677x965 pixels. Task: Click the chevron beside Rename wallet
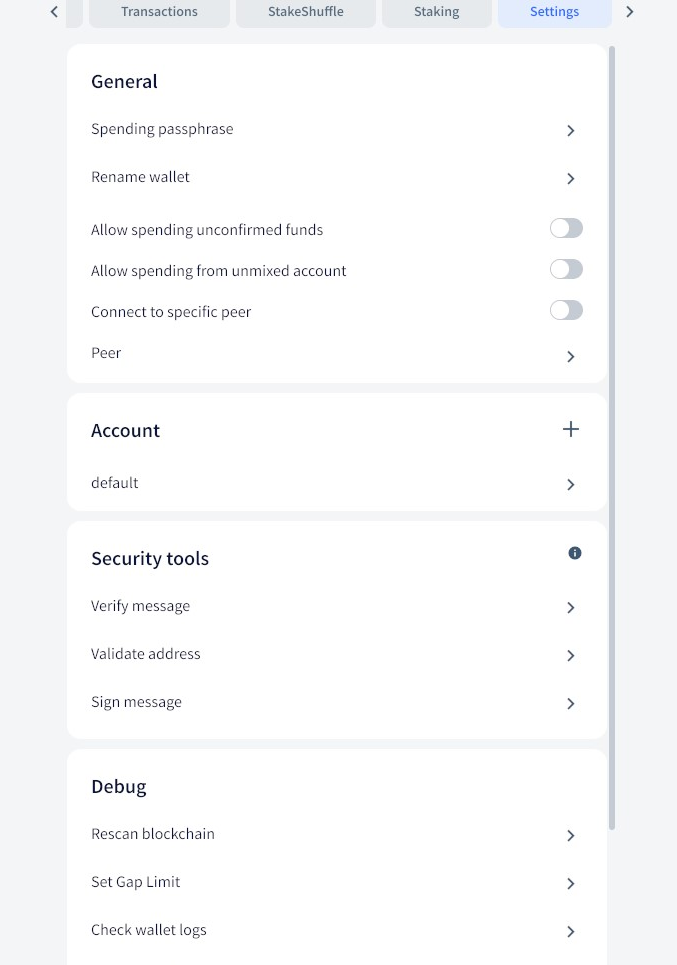click(x=571, y=179)
